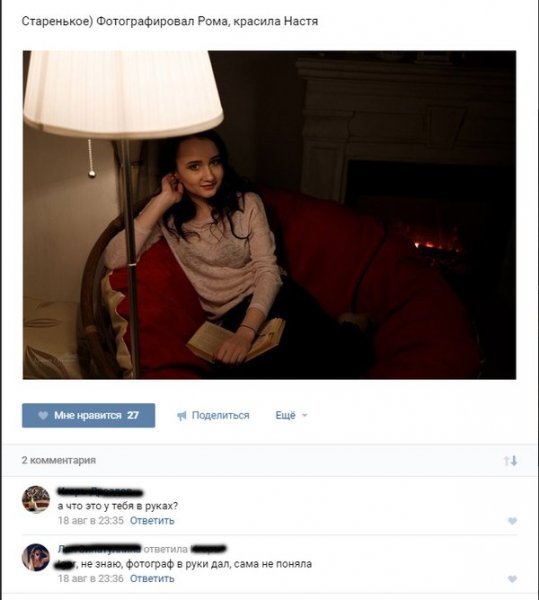Open the "18 авг в 23:35" timestamp link

point(91,520)
